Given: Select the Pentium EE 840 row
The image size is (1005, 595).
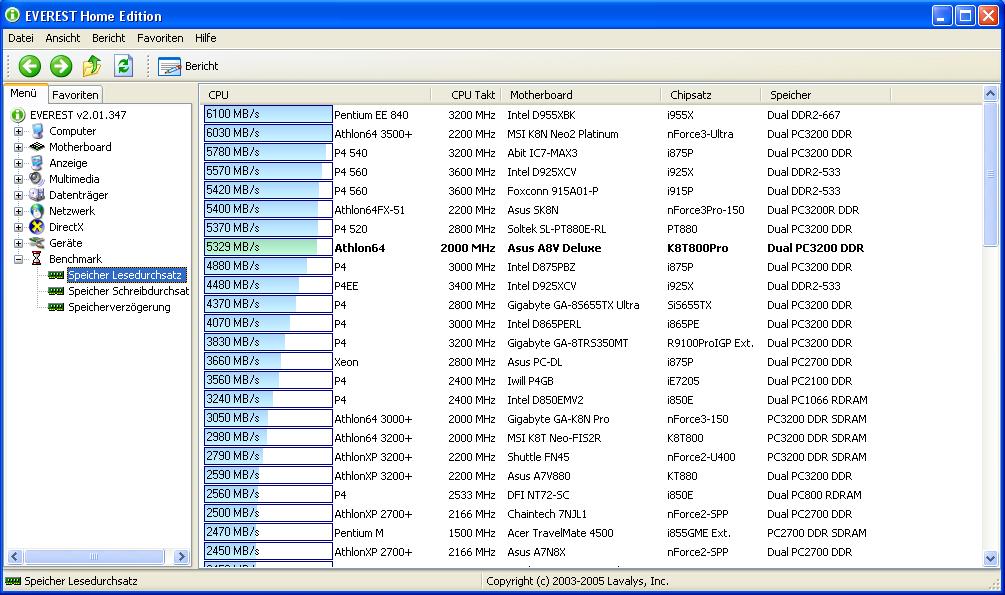Looking at the screenshot, I should coord(593,115).
